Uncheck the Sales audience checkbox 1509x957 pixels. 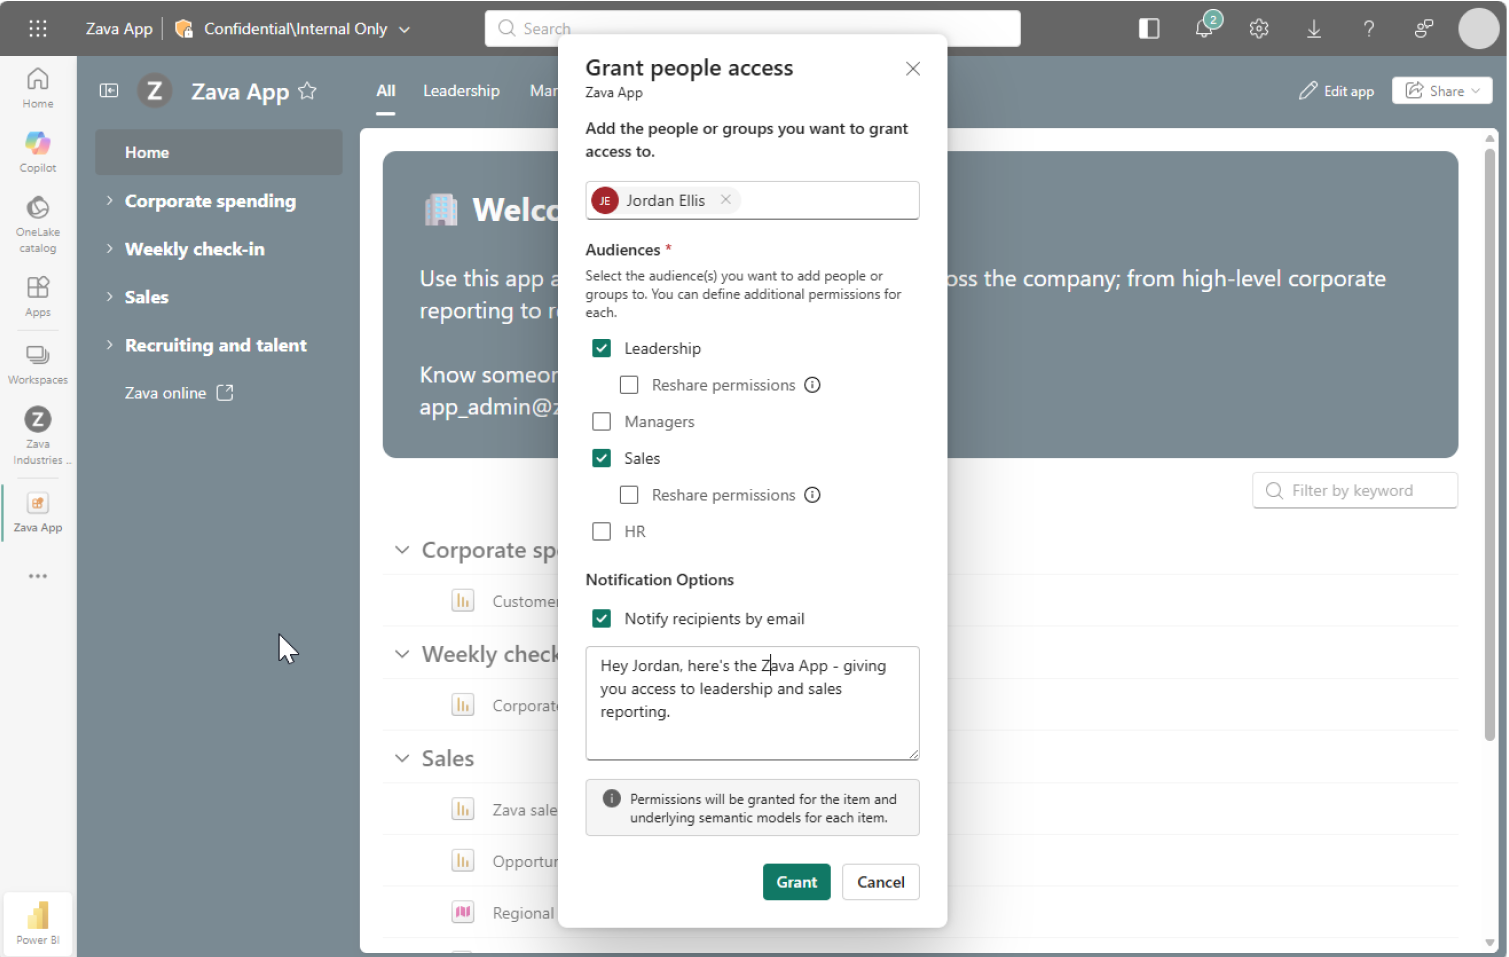pos(602,458)
